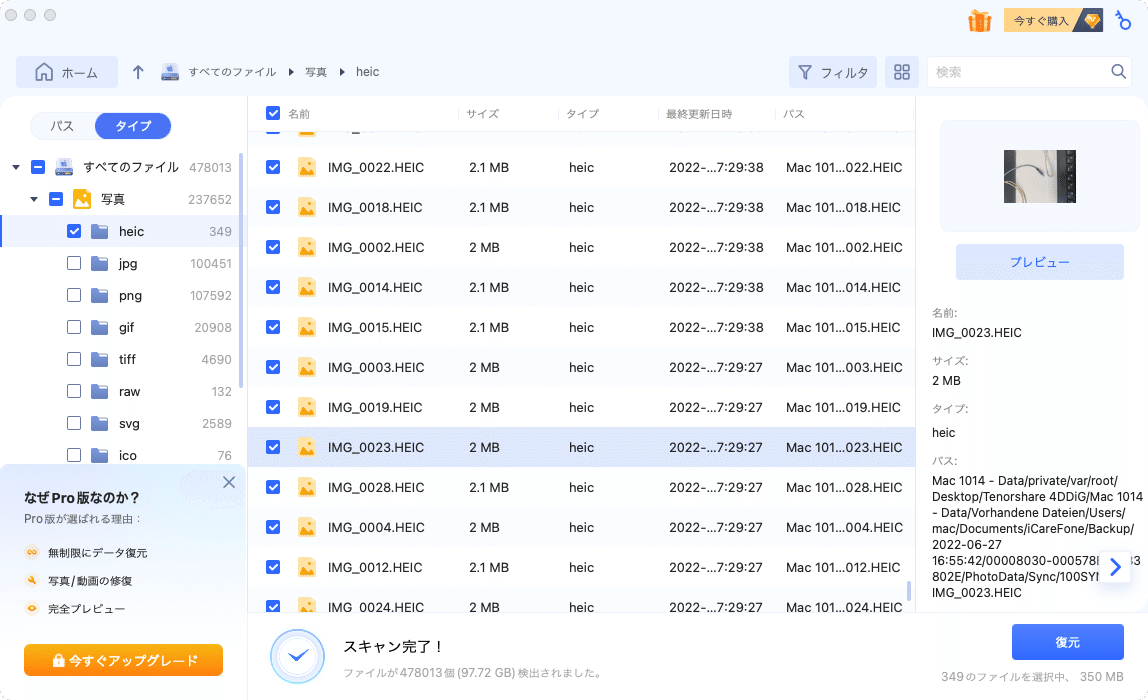
Task: Check the jpg folder checkbox
Action: (x=74, y=264)
